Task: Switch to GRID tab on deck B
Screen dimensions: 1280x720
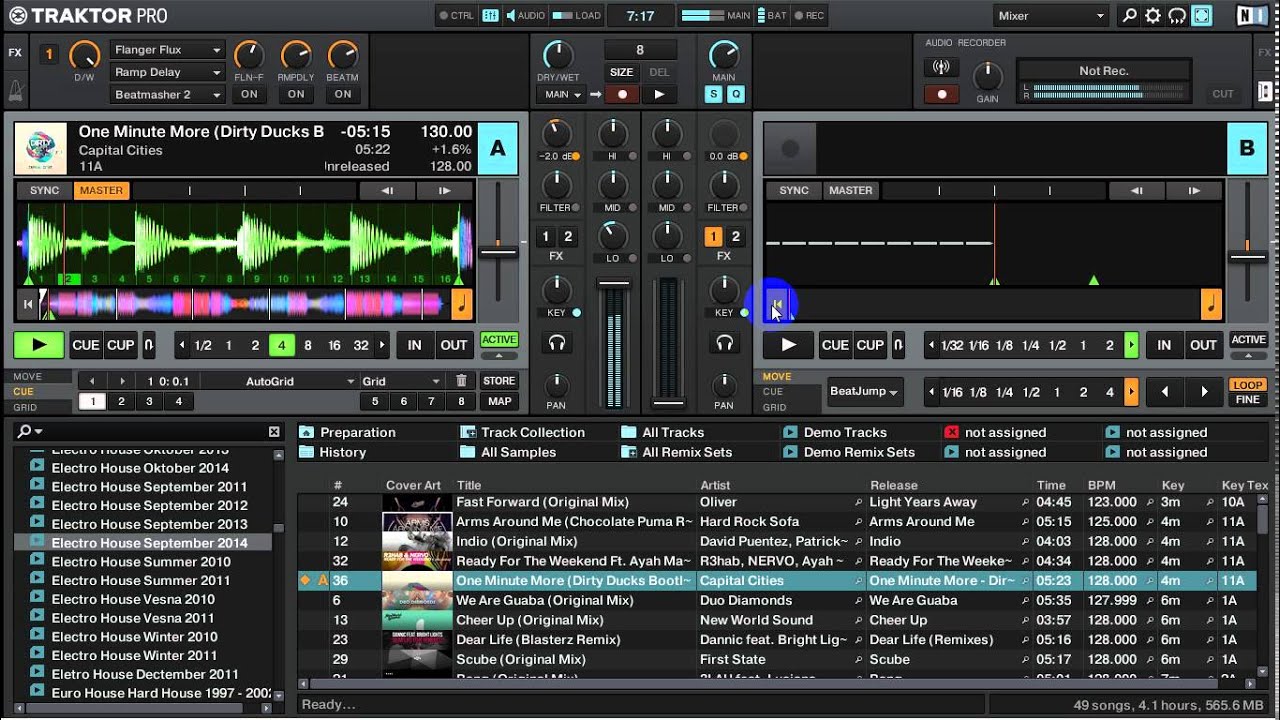Action: [775, 407]
